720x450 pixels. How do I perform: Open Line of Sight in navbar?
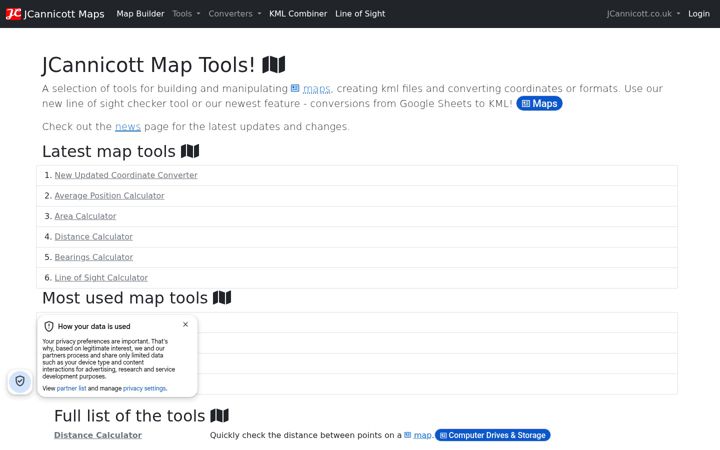(360, 14)
